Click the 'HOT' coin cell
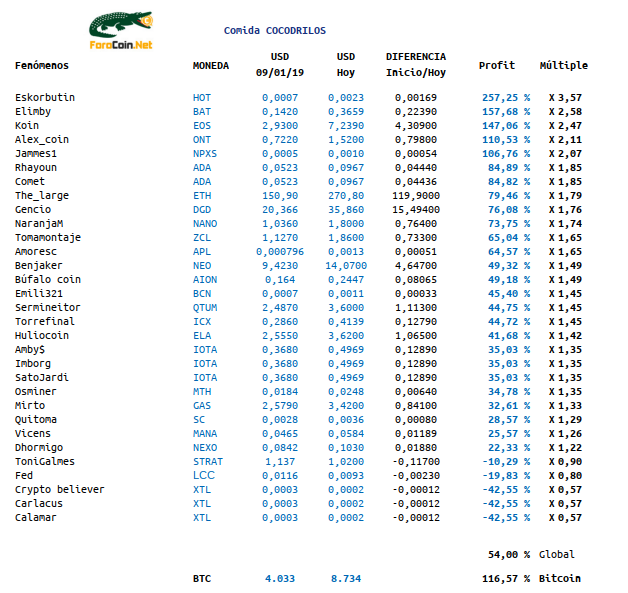Image resolution: width=628 pixels, height=593 pixels. 202,98
